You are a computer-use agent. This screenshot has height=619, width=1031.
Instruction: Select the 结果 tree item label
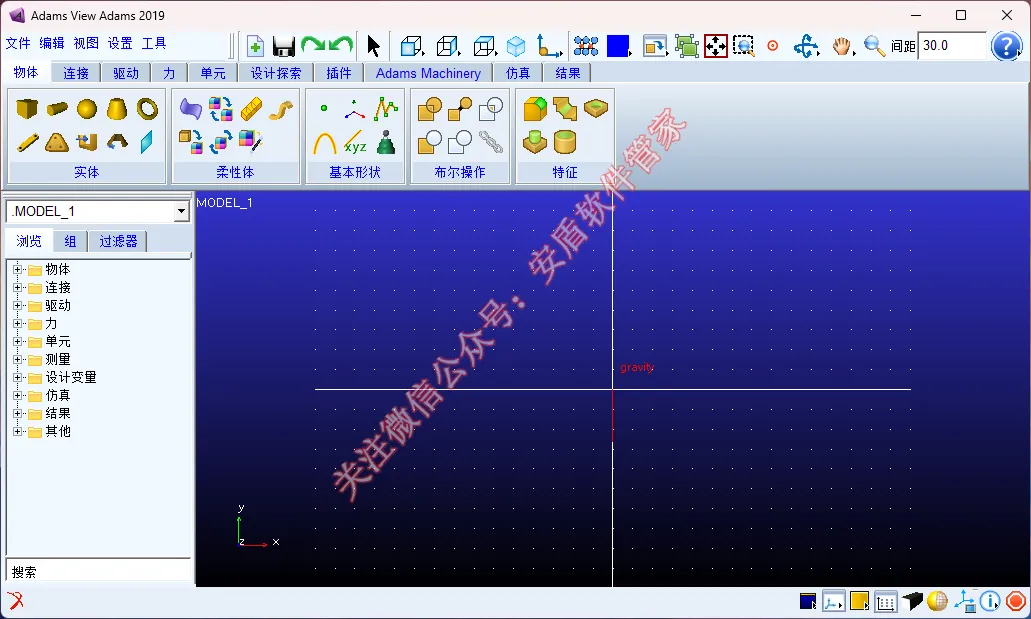click(x=58, y=413)
